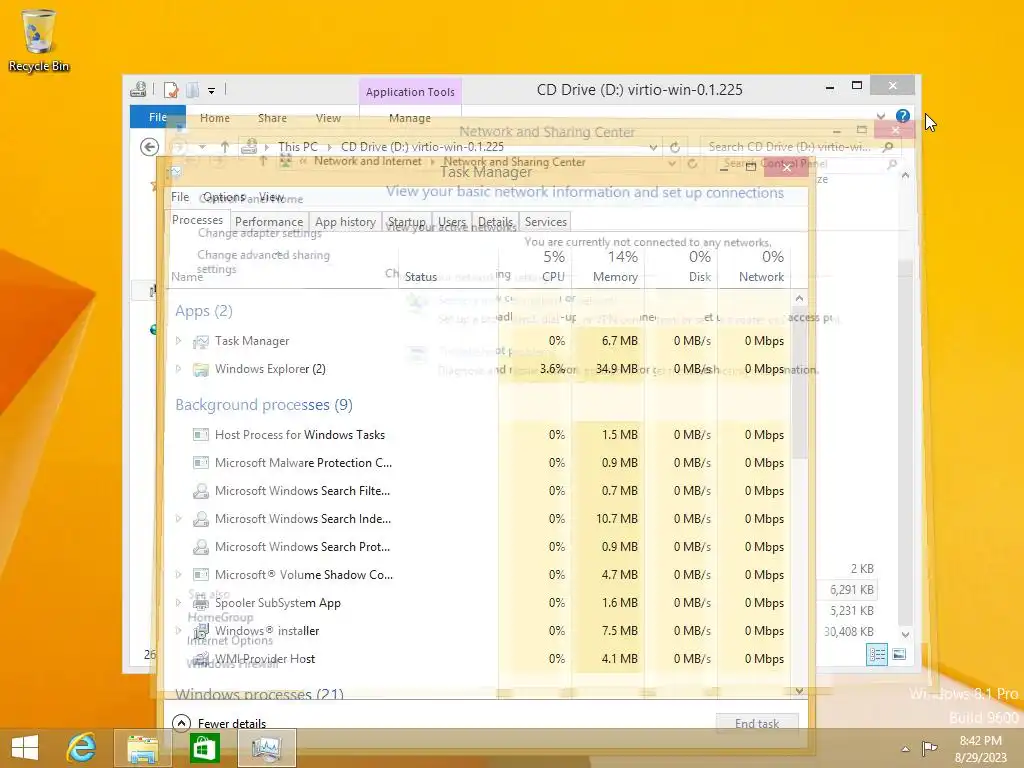Click the Up arrow in Explorer address bar

225,147
